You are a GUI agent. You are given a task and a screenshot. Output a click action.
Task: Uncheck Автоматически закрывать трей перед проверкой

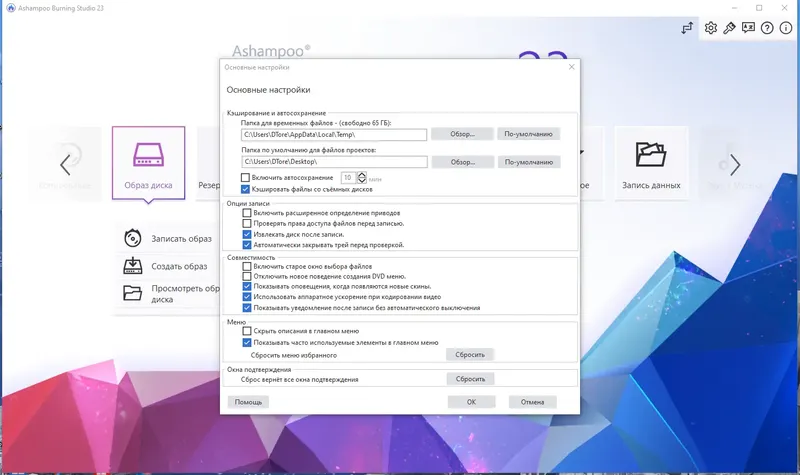coord(247,245)
